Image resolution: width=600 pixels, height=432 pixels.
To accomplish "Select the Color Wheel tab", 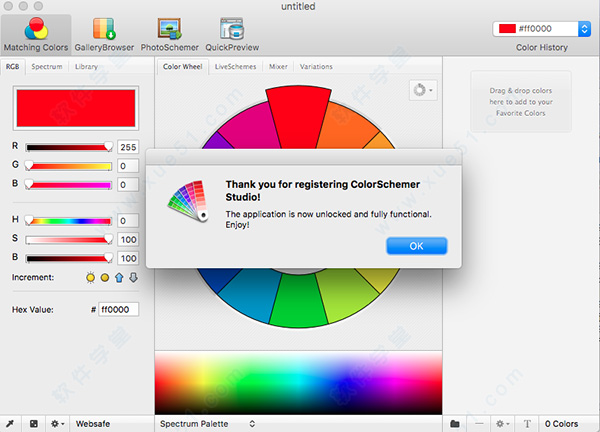I will point(183,67).
